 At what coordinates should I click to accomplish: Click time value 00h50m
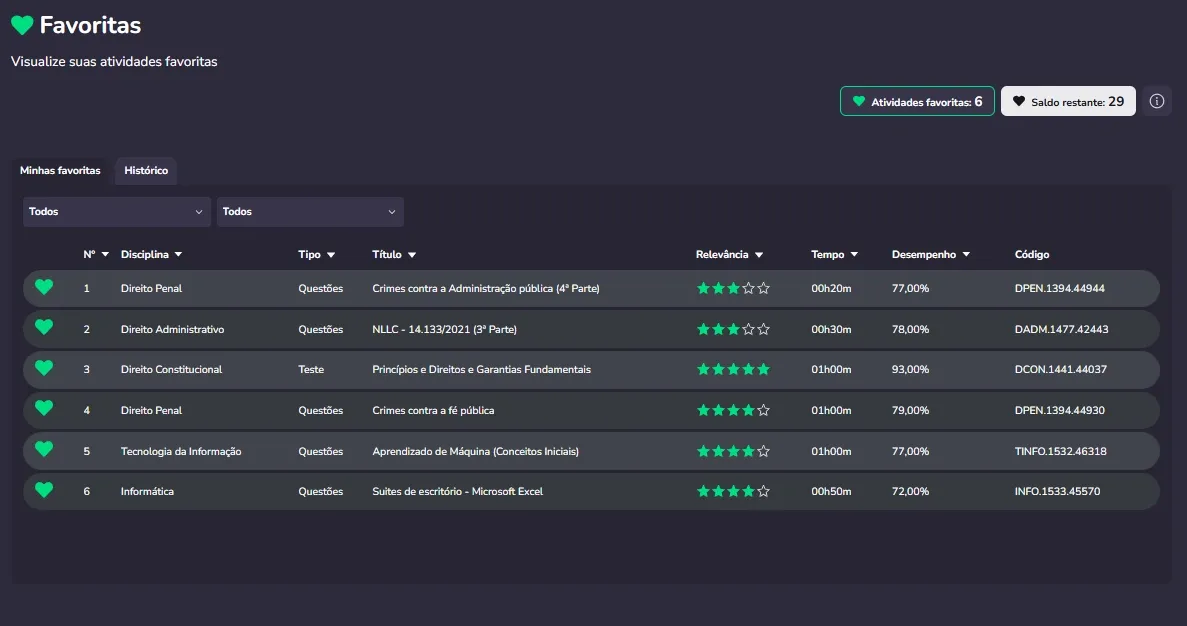(831, 491)
